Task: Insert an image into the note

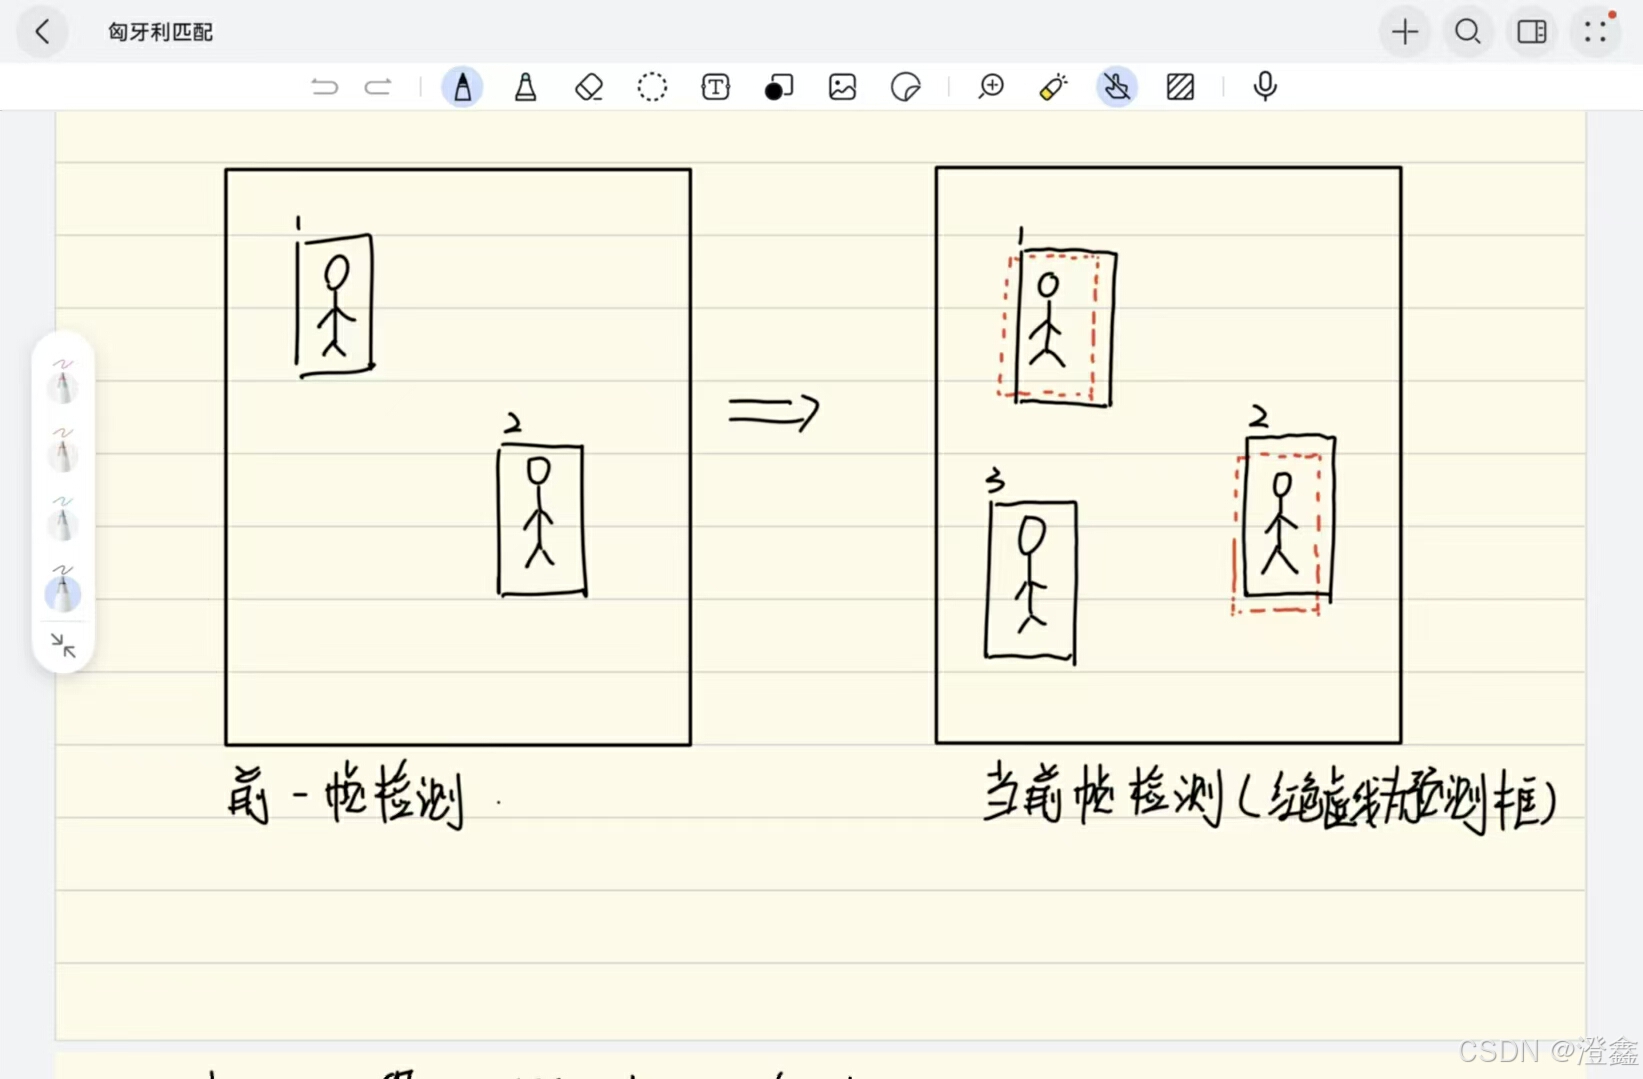Action: pyautogui.click(x=842, y=87)
